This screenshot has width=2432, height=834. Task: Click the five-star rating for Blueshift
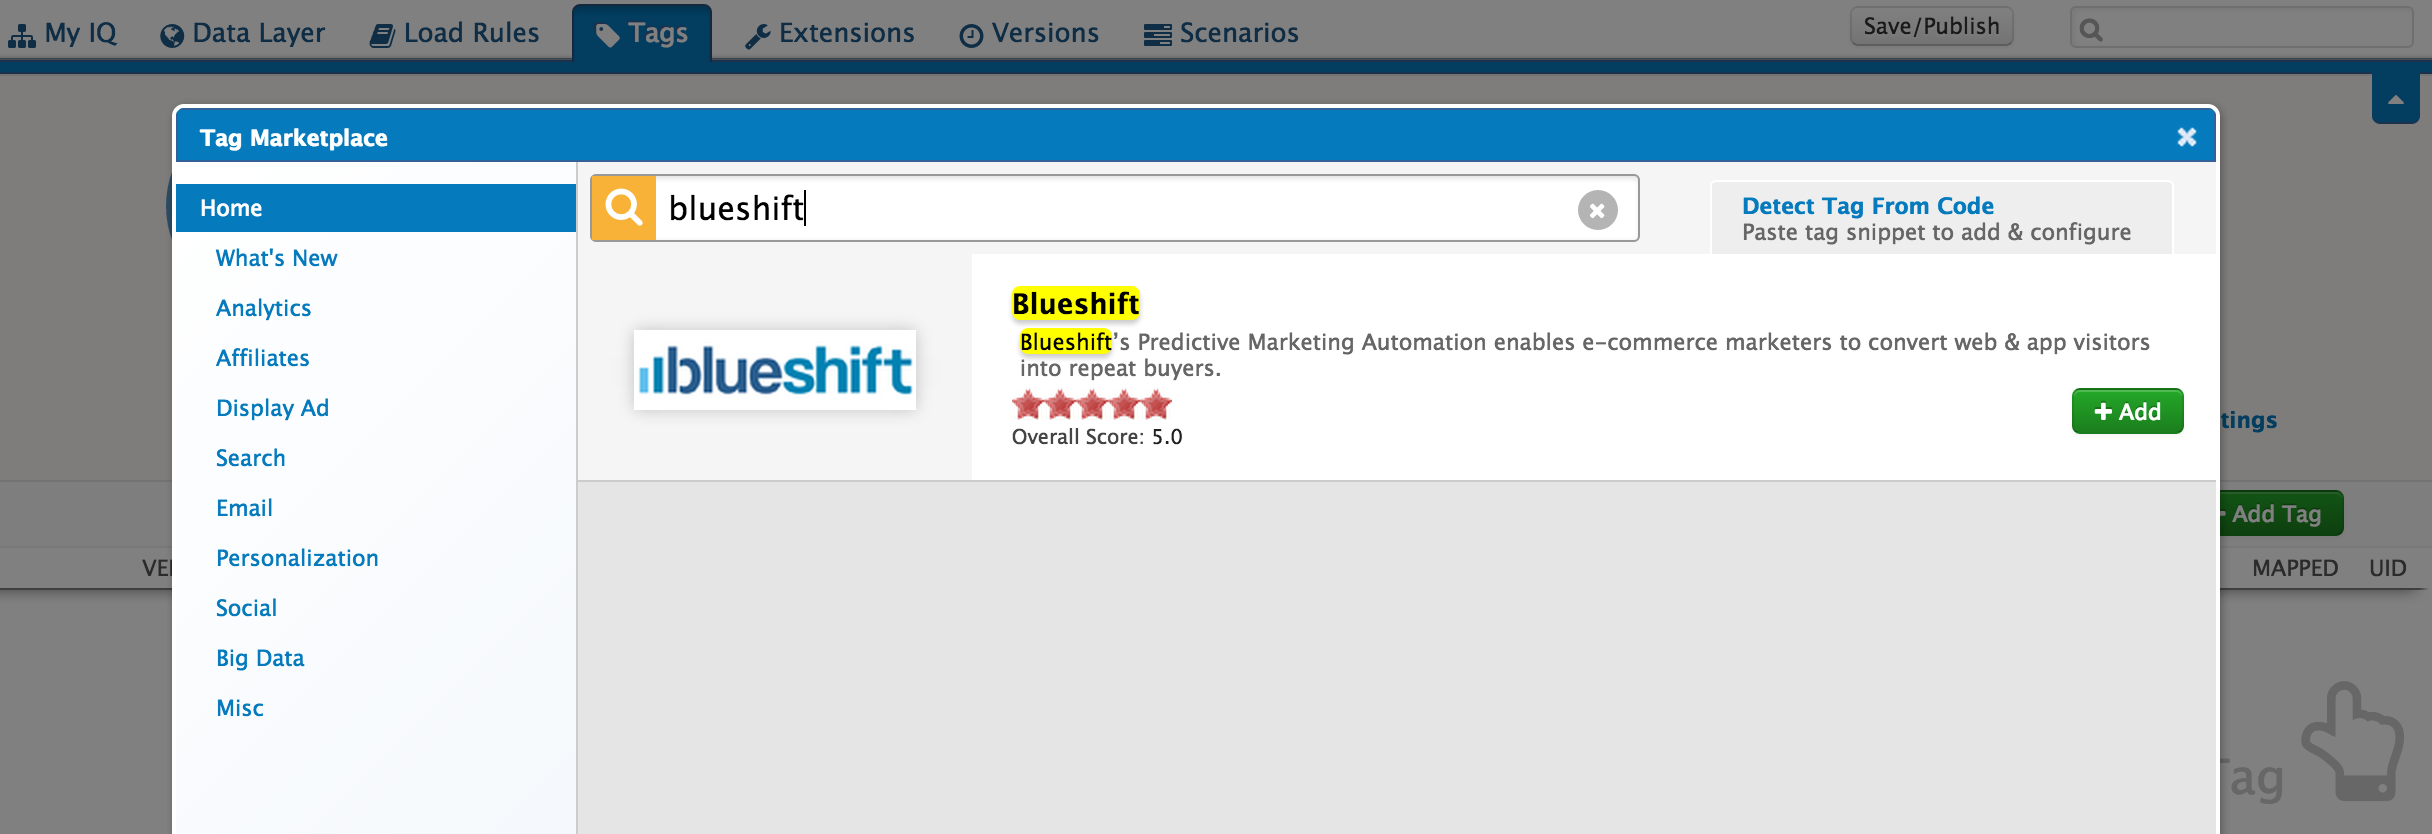tap(1091, 405)
